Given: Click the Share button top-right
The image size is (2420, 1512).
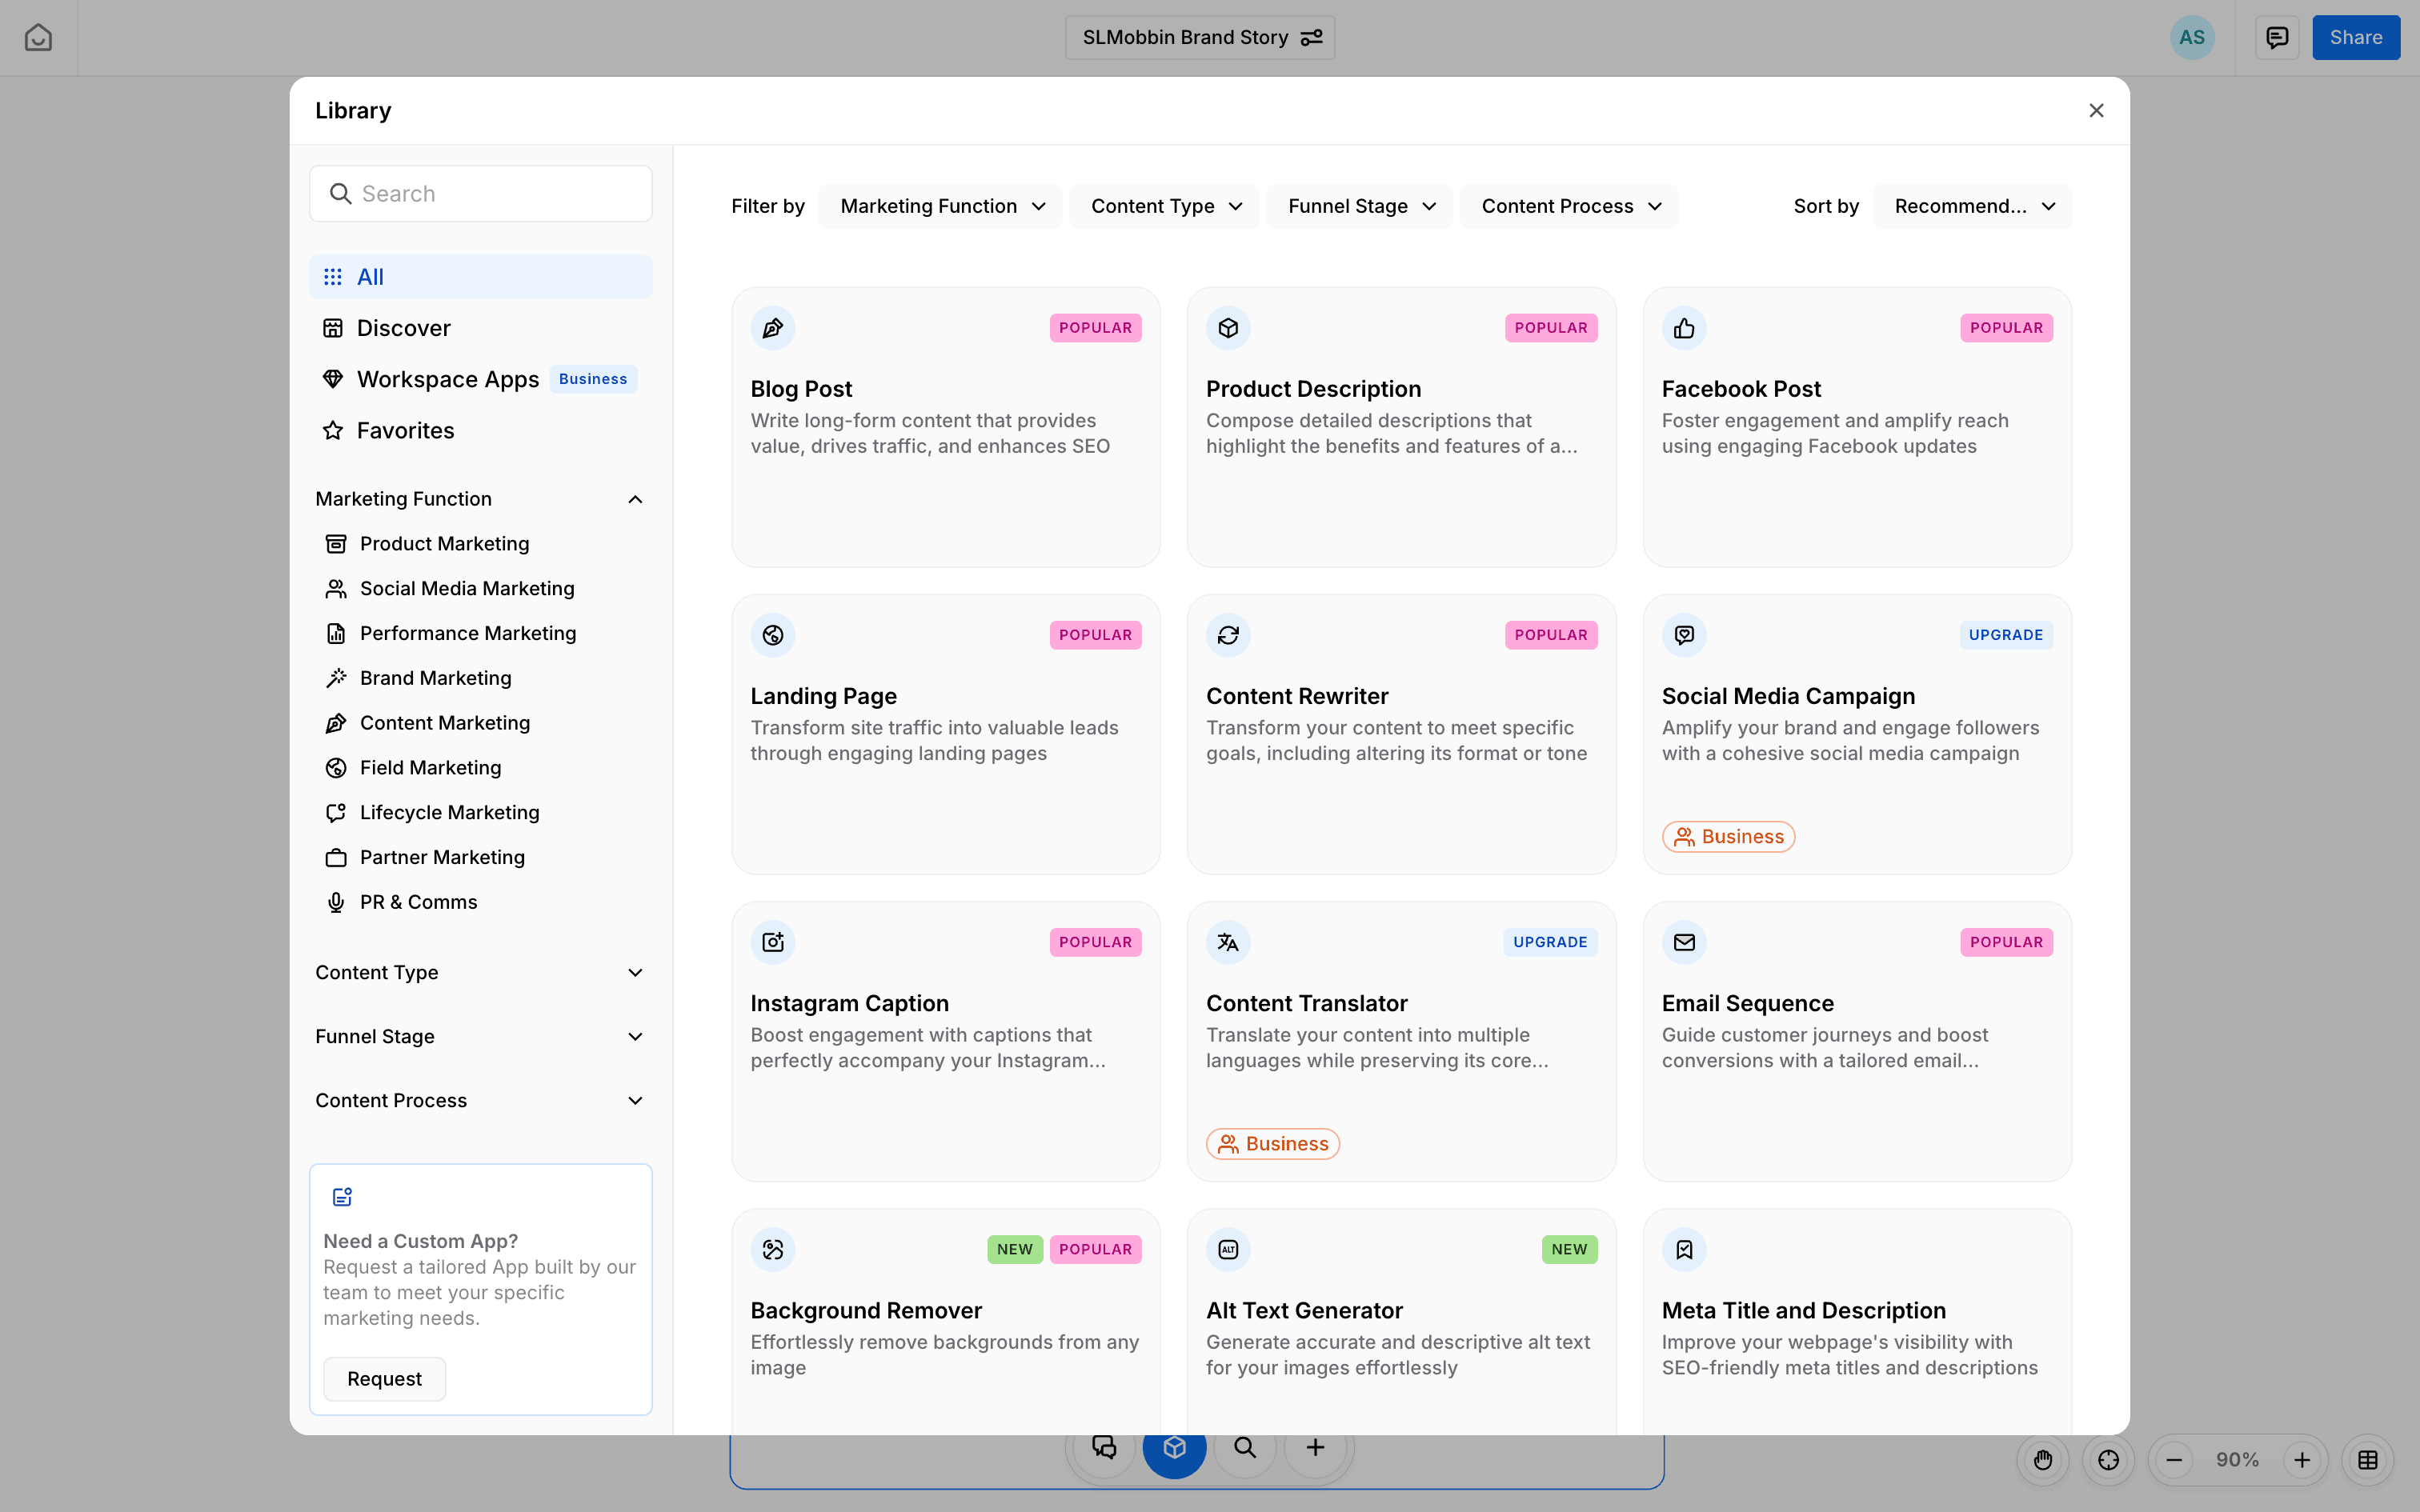Looking at the screenshot, I should tap(2355, 37).
